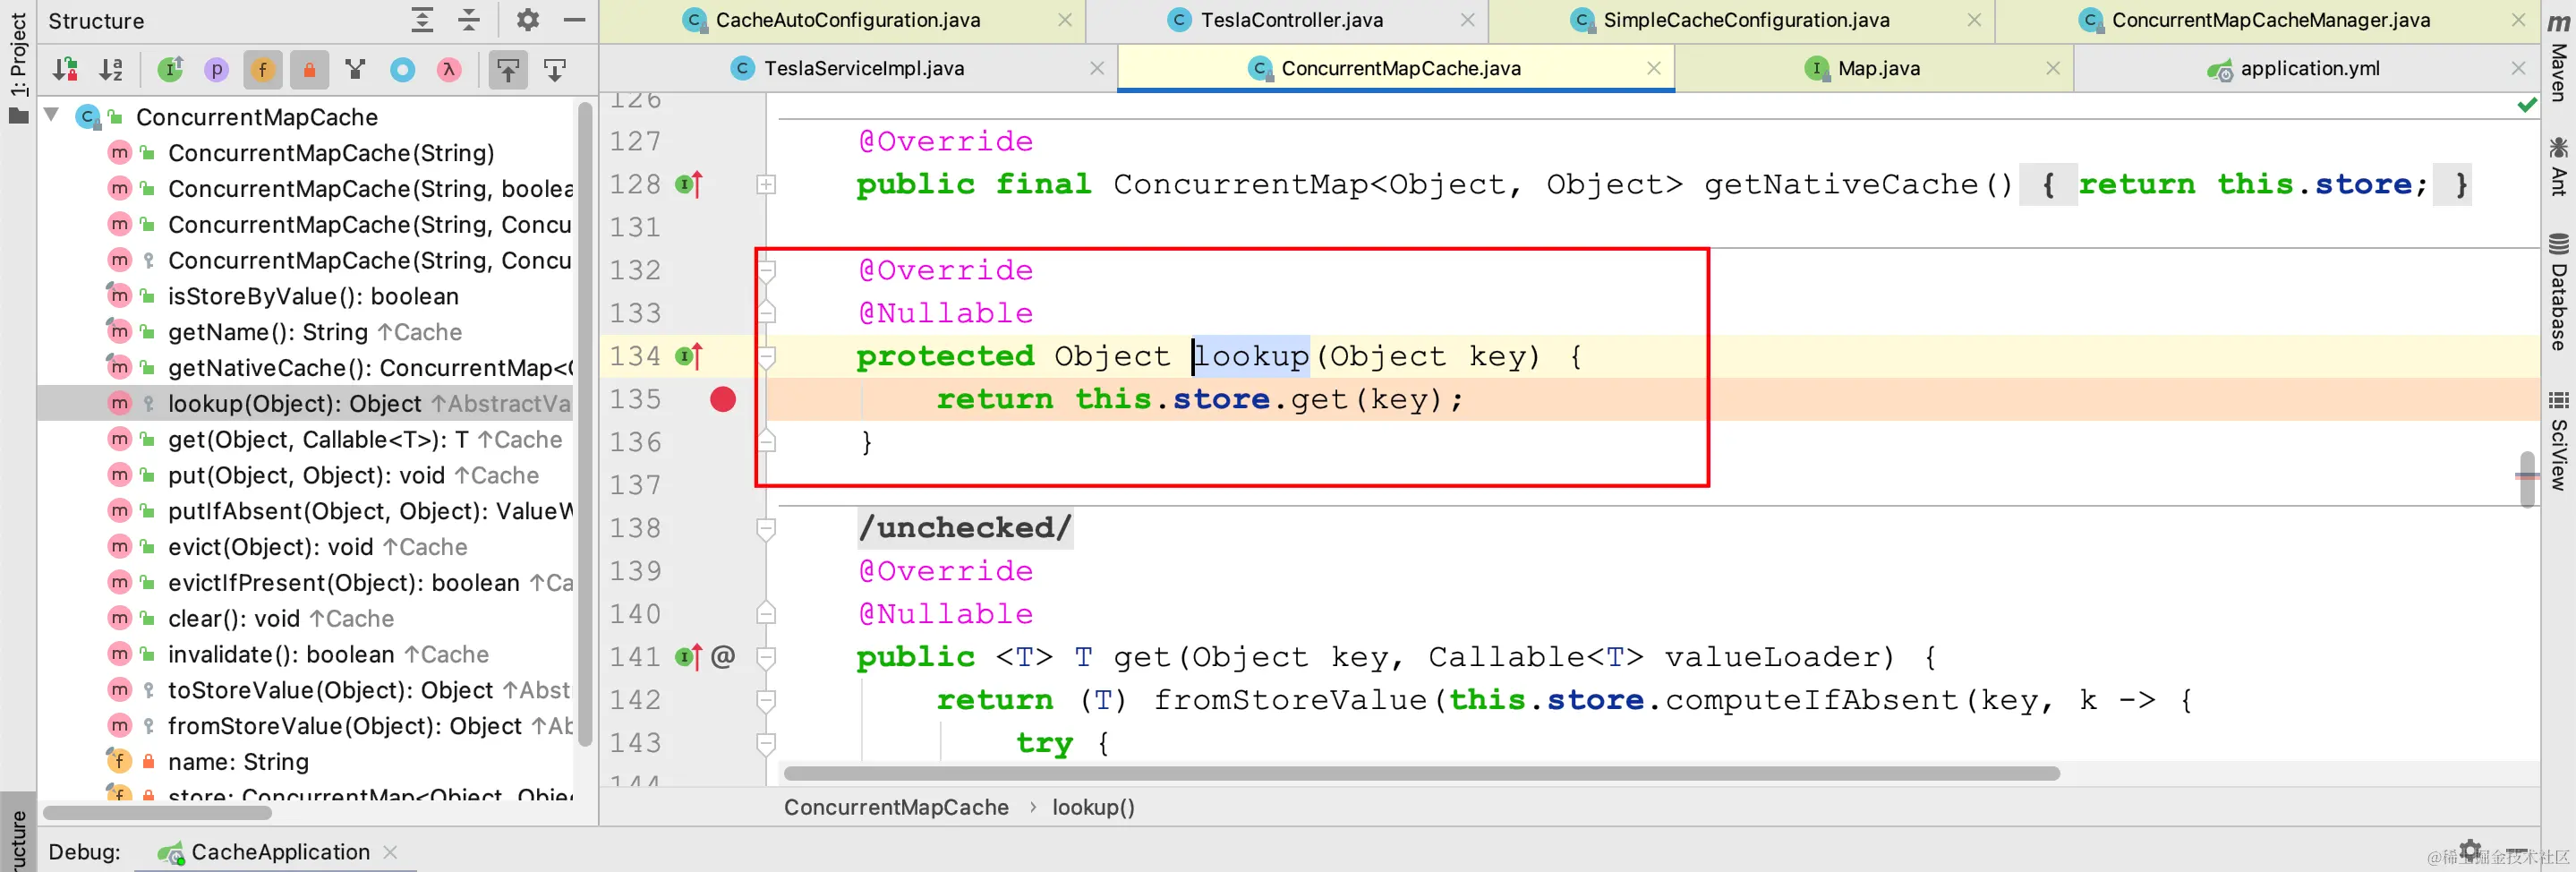Collapse lambda fold marker on line 142
The width and height of the screenshot is (2576, 872).
[x=766, y=700]
